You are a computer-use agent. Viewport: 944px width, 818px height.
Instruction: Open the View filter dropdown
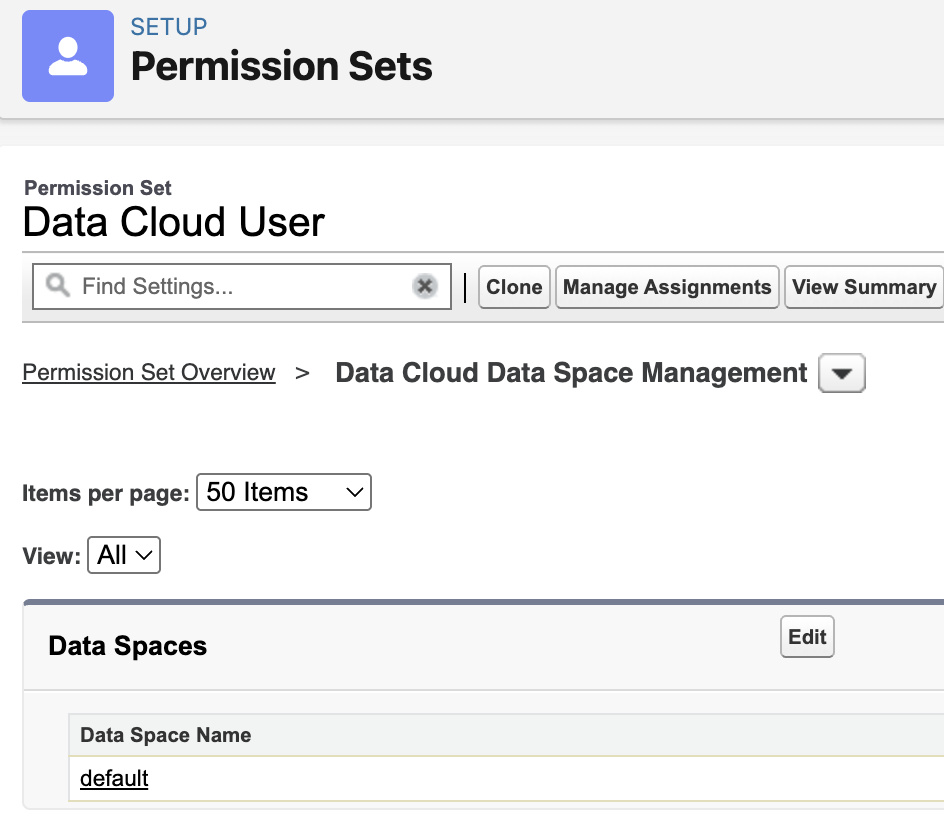(x=124, y=555)
